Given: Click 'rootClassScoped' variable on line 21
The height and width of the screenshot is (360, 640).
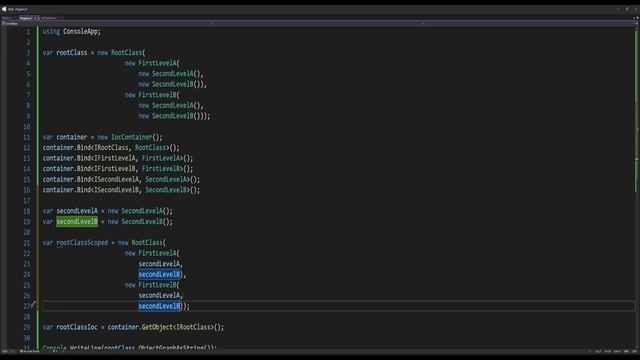Looking at the screenshot, I should [x=82, y=243].
